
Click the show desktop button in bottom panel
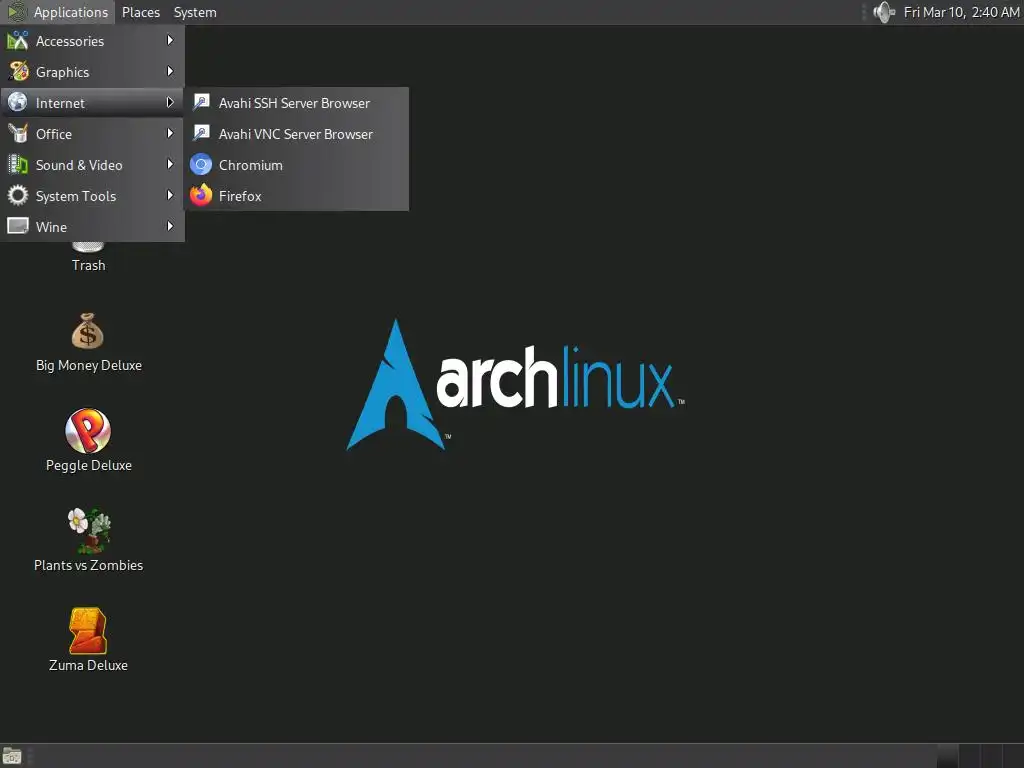[x=12, y=756]
